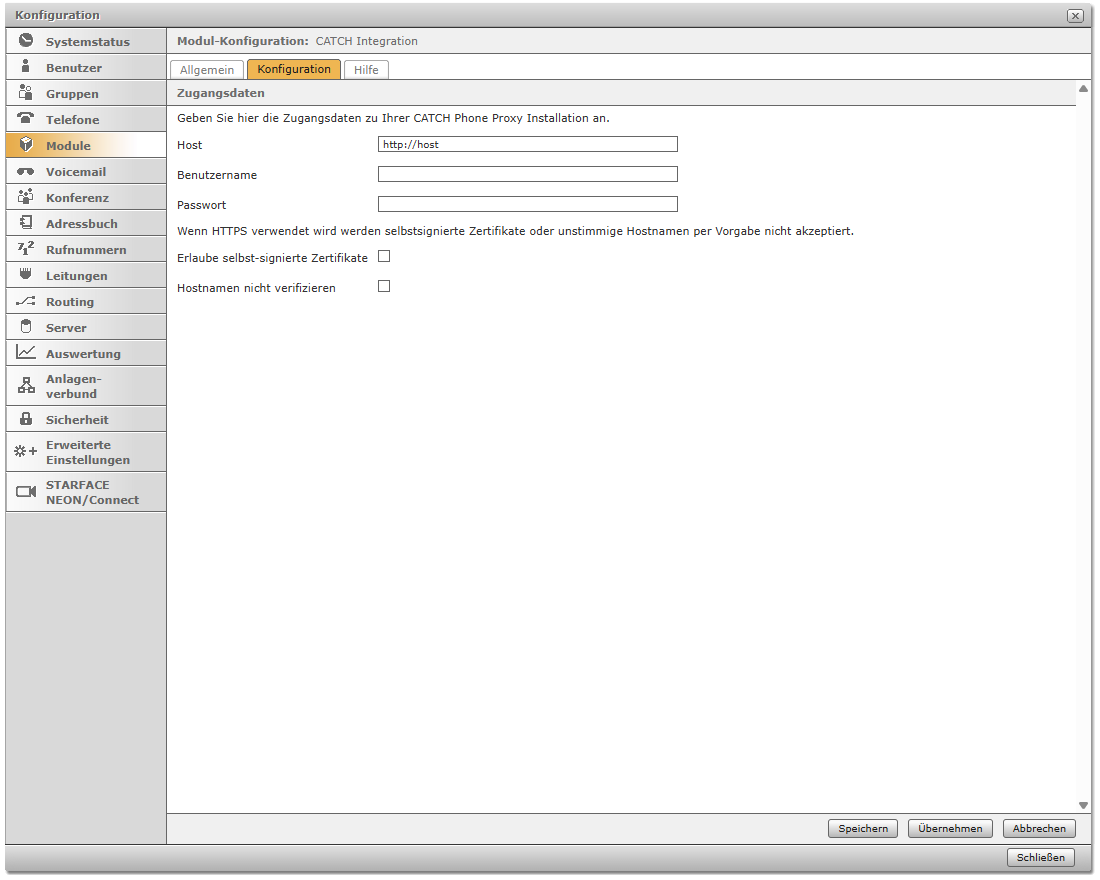
Task: Click the Sicherheit padlock icon
Action: (x=26, y=419)
